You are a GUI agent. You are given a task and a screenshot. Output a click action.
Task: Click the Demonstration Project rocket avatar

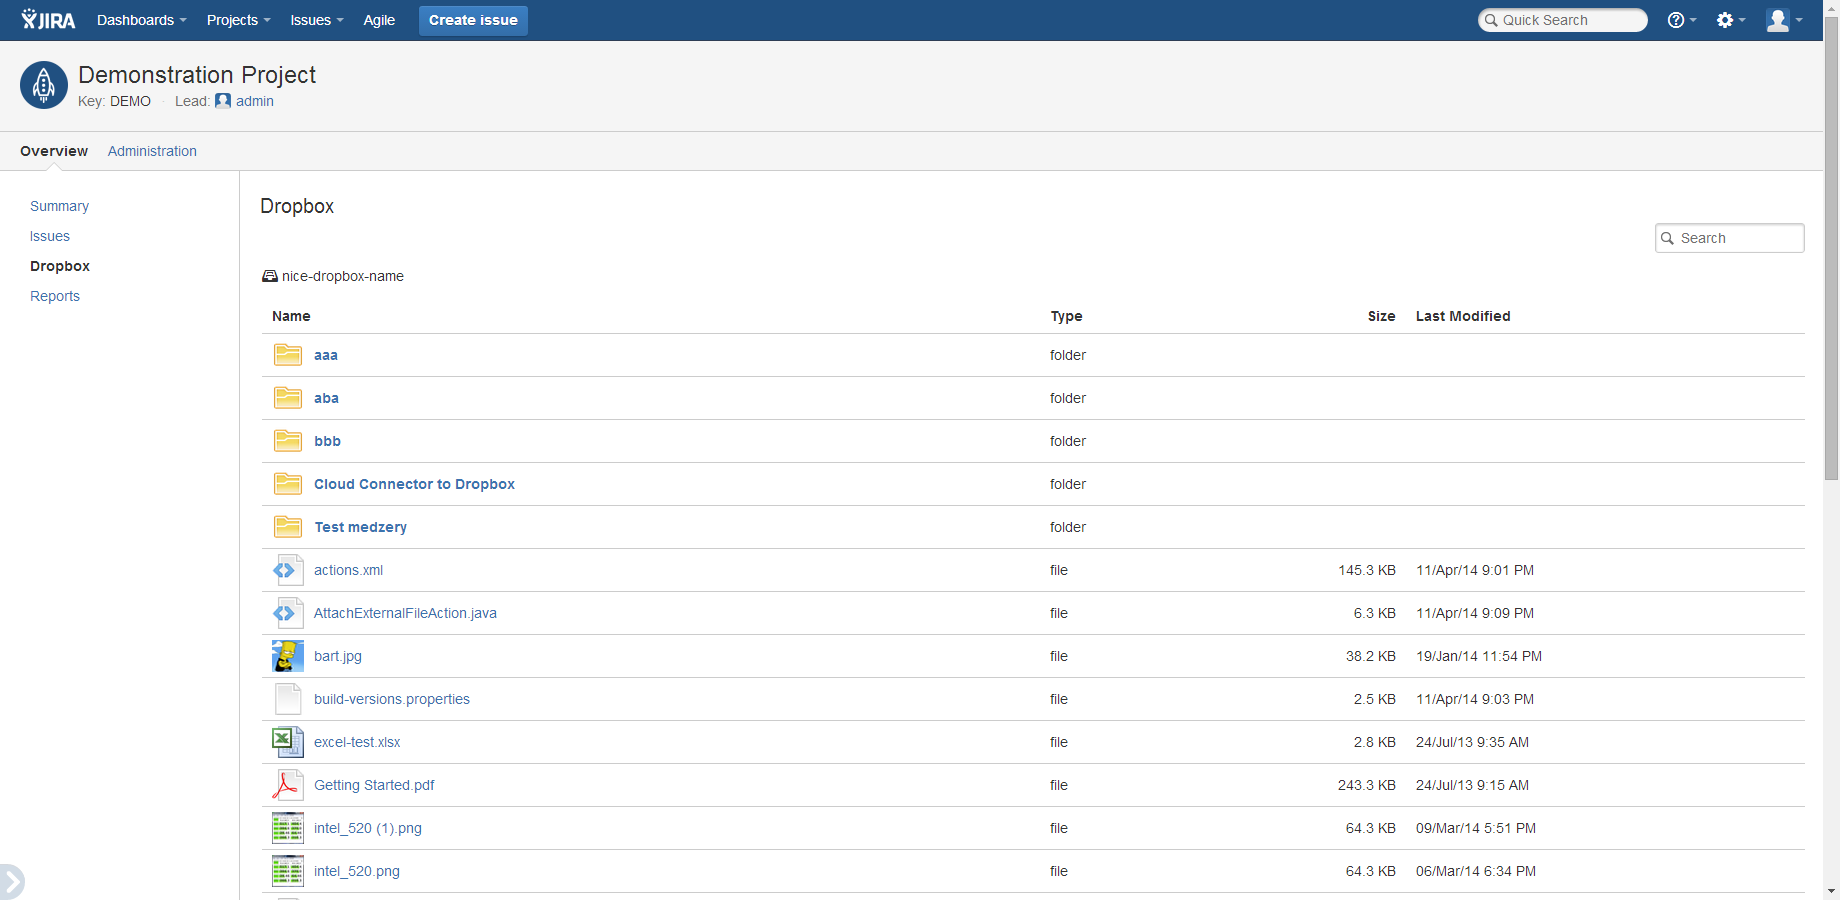(x=44, y=85)
